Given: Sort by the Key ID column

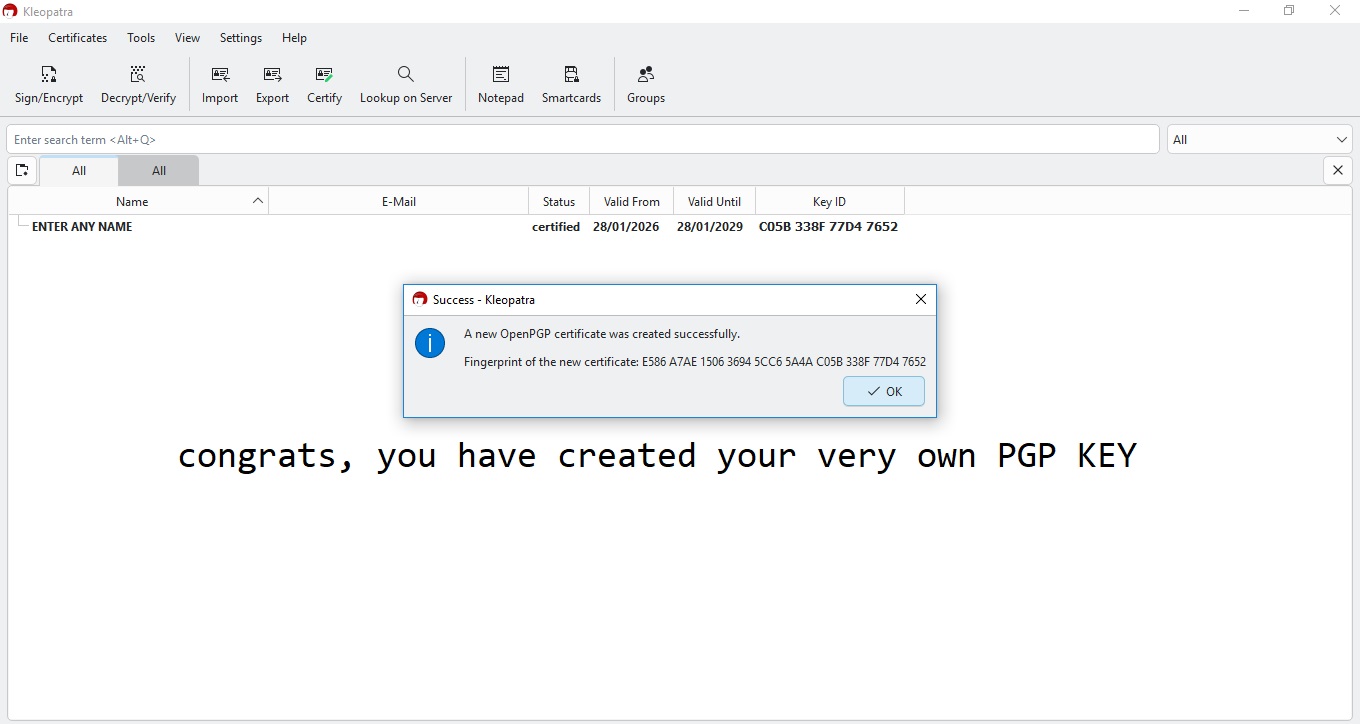Looking at the screenshot, I should click(x=830, y=201).
